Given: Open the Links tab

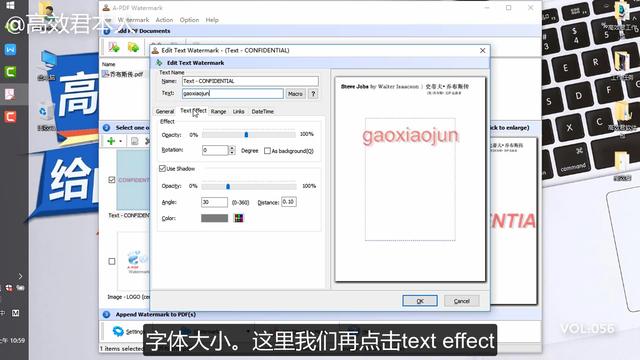Looking at the screenshot, I should (239, 111).
